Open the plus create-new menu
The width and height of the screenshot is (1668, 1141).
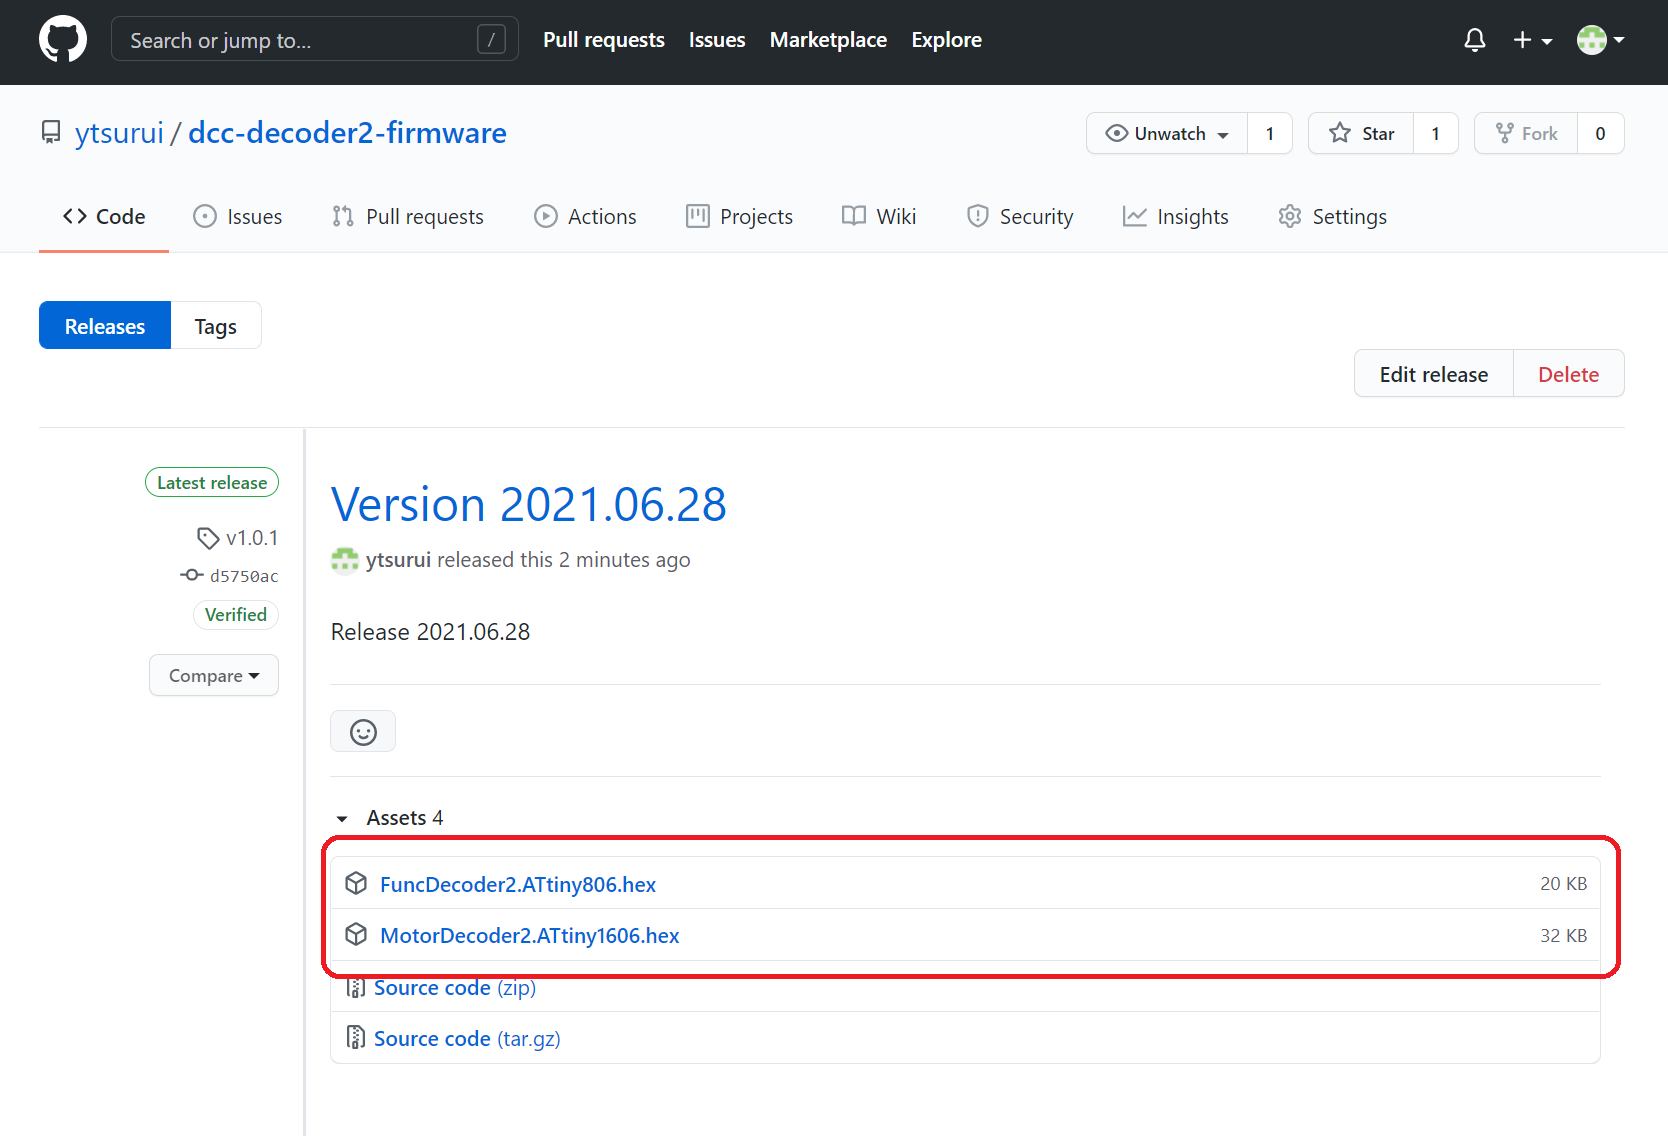(1531, 40)
